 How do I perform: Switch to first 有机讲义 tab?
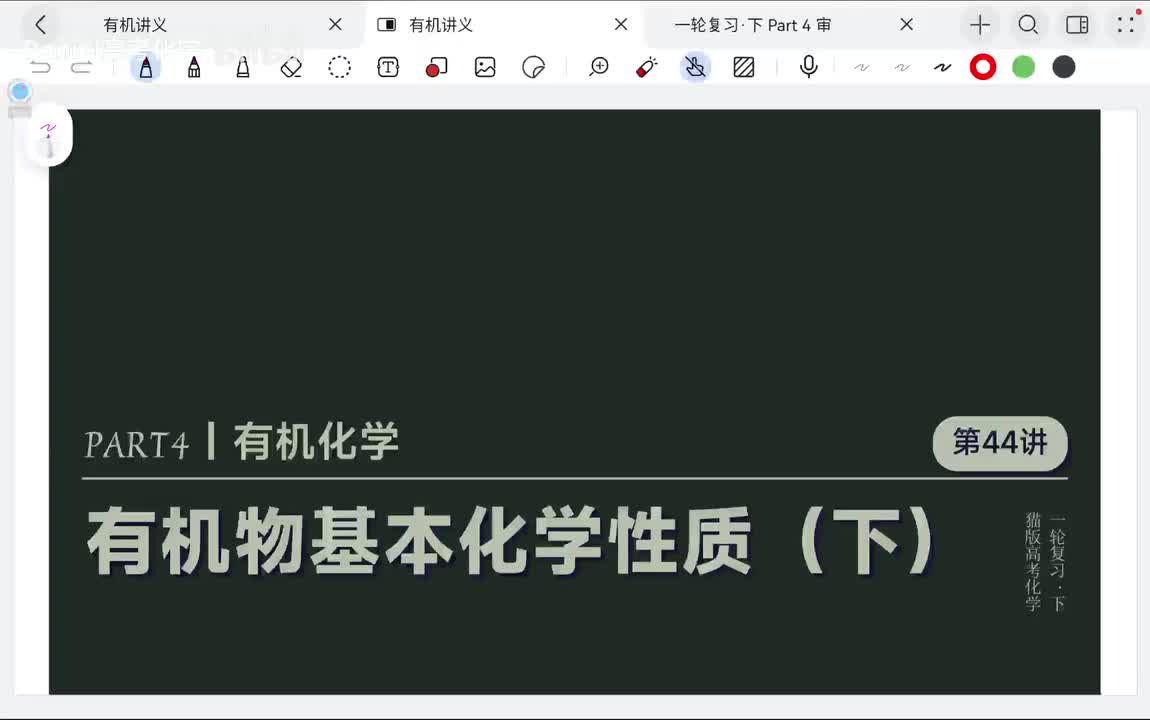pyautogui.click(x=135, y=25)
